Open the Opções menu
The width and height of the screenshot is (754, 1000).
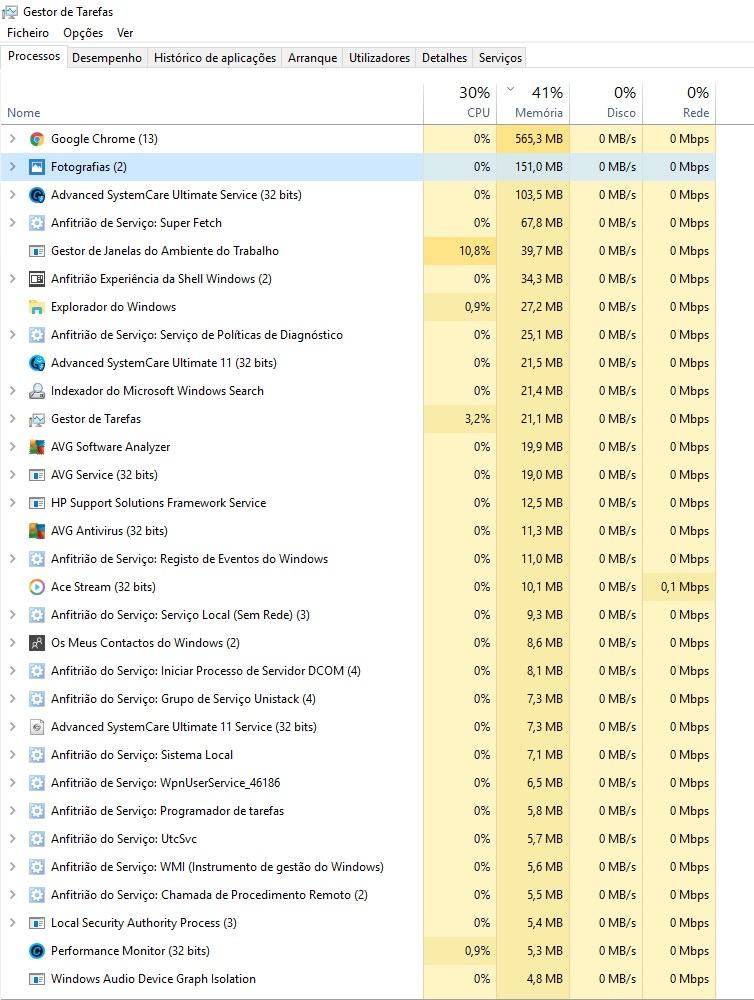(83, 33)
